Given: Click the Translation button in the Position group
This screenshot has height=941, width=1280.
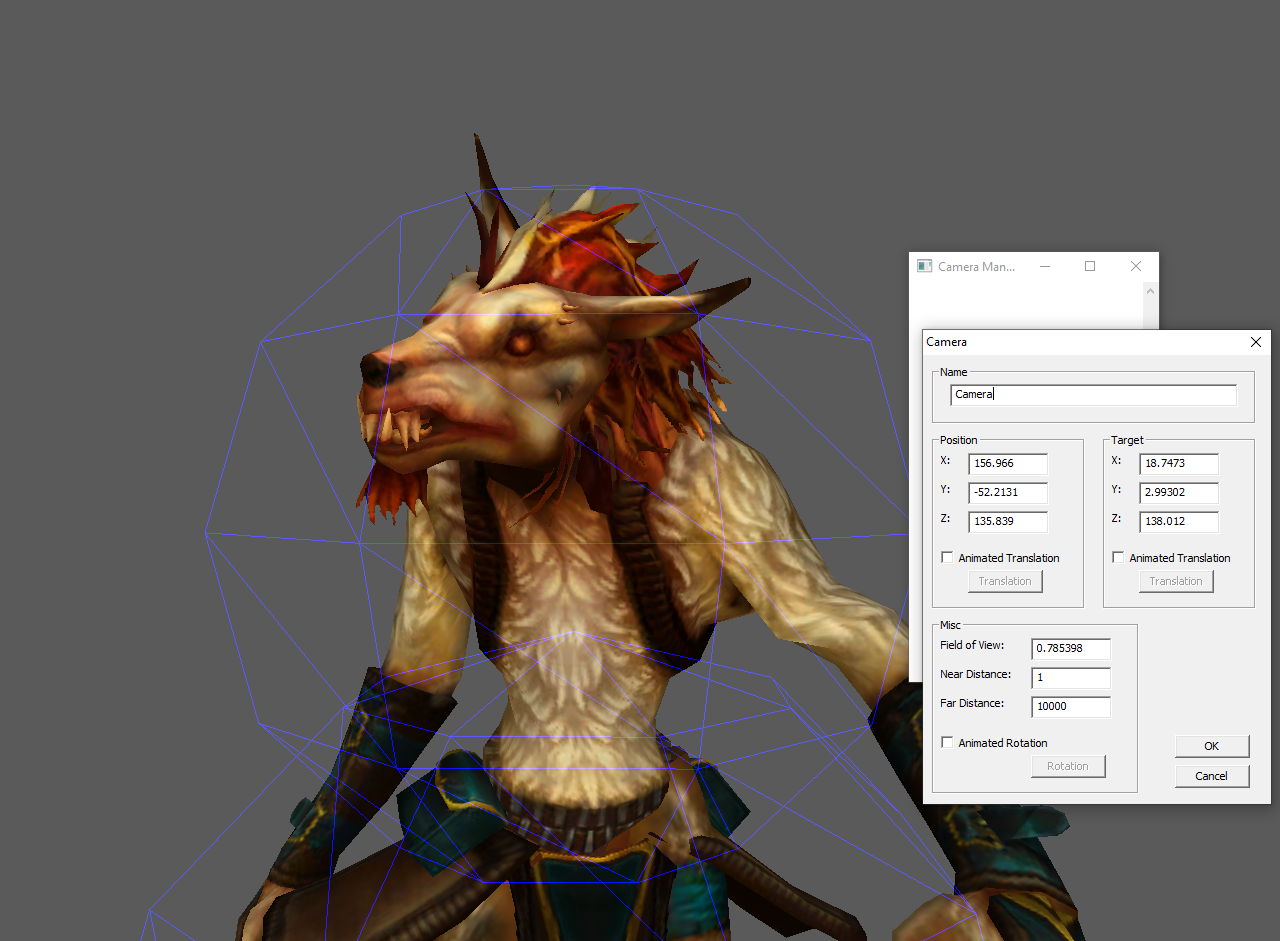Looking at the screenshot, I should pos(1005,581).
